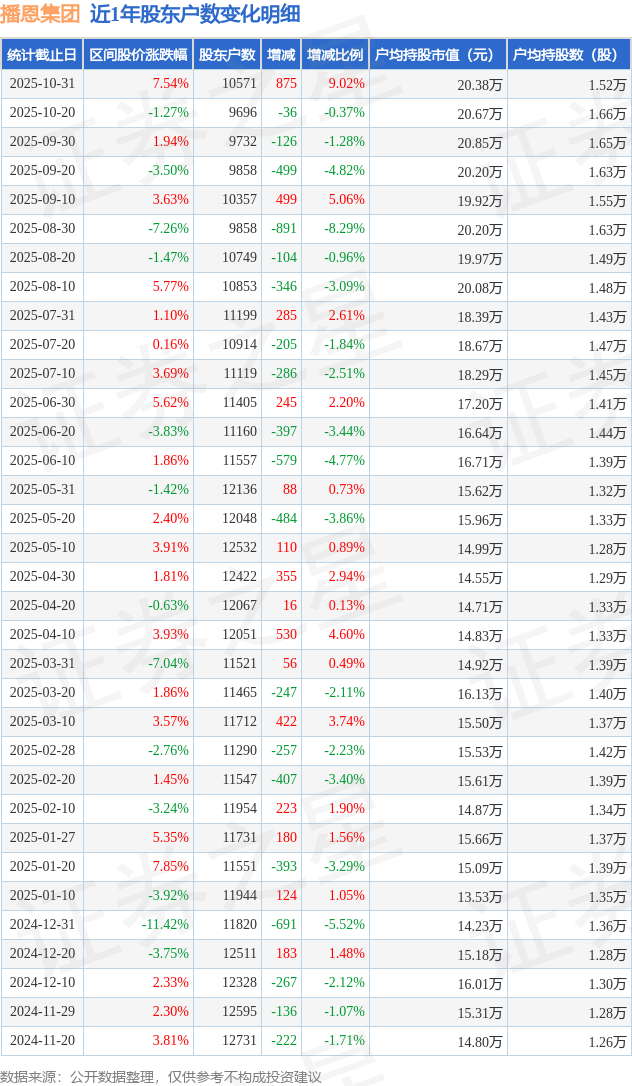Click the 20.85万 average holding value

click(x=480, y=142)
